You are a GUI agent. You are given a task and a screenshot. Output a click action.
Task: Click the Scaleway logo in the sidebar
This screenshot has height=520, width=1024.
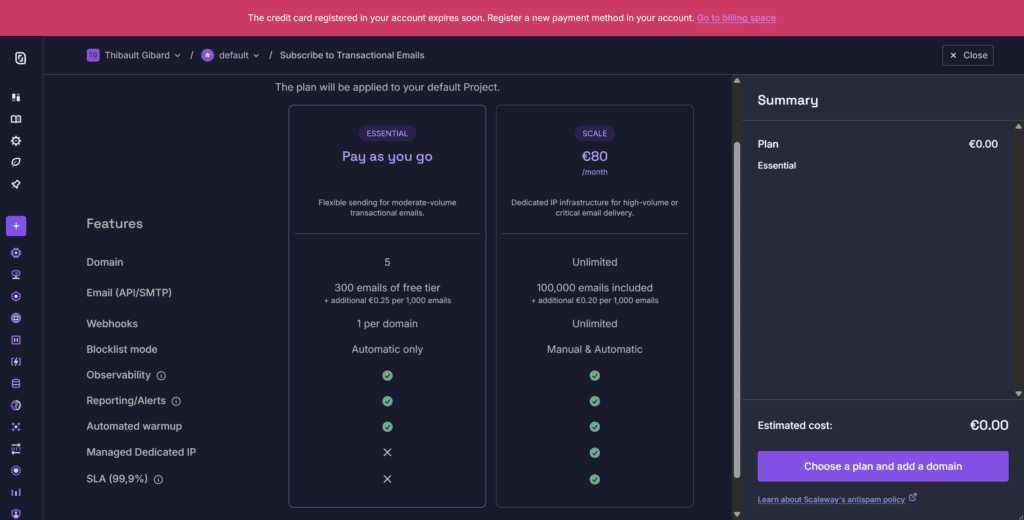pos(20,58)
